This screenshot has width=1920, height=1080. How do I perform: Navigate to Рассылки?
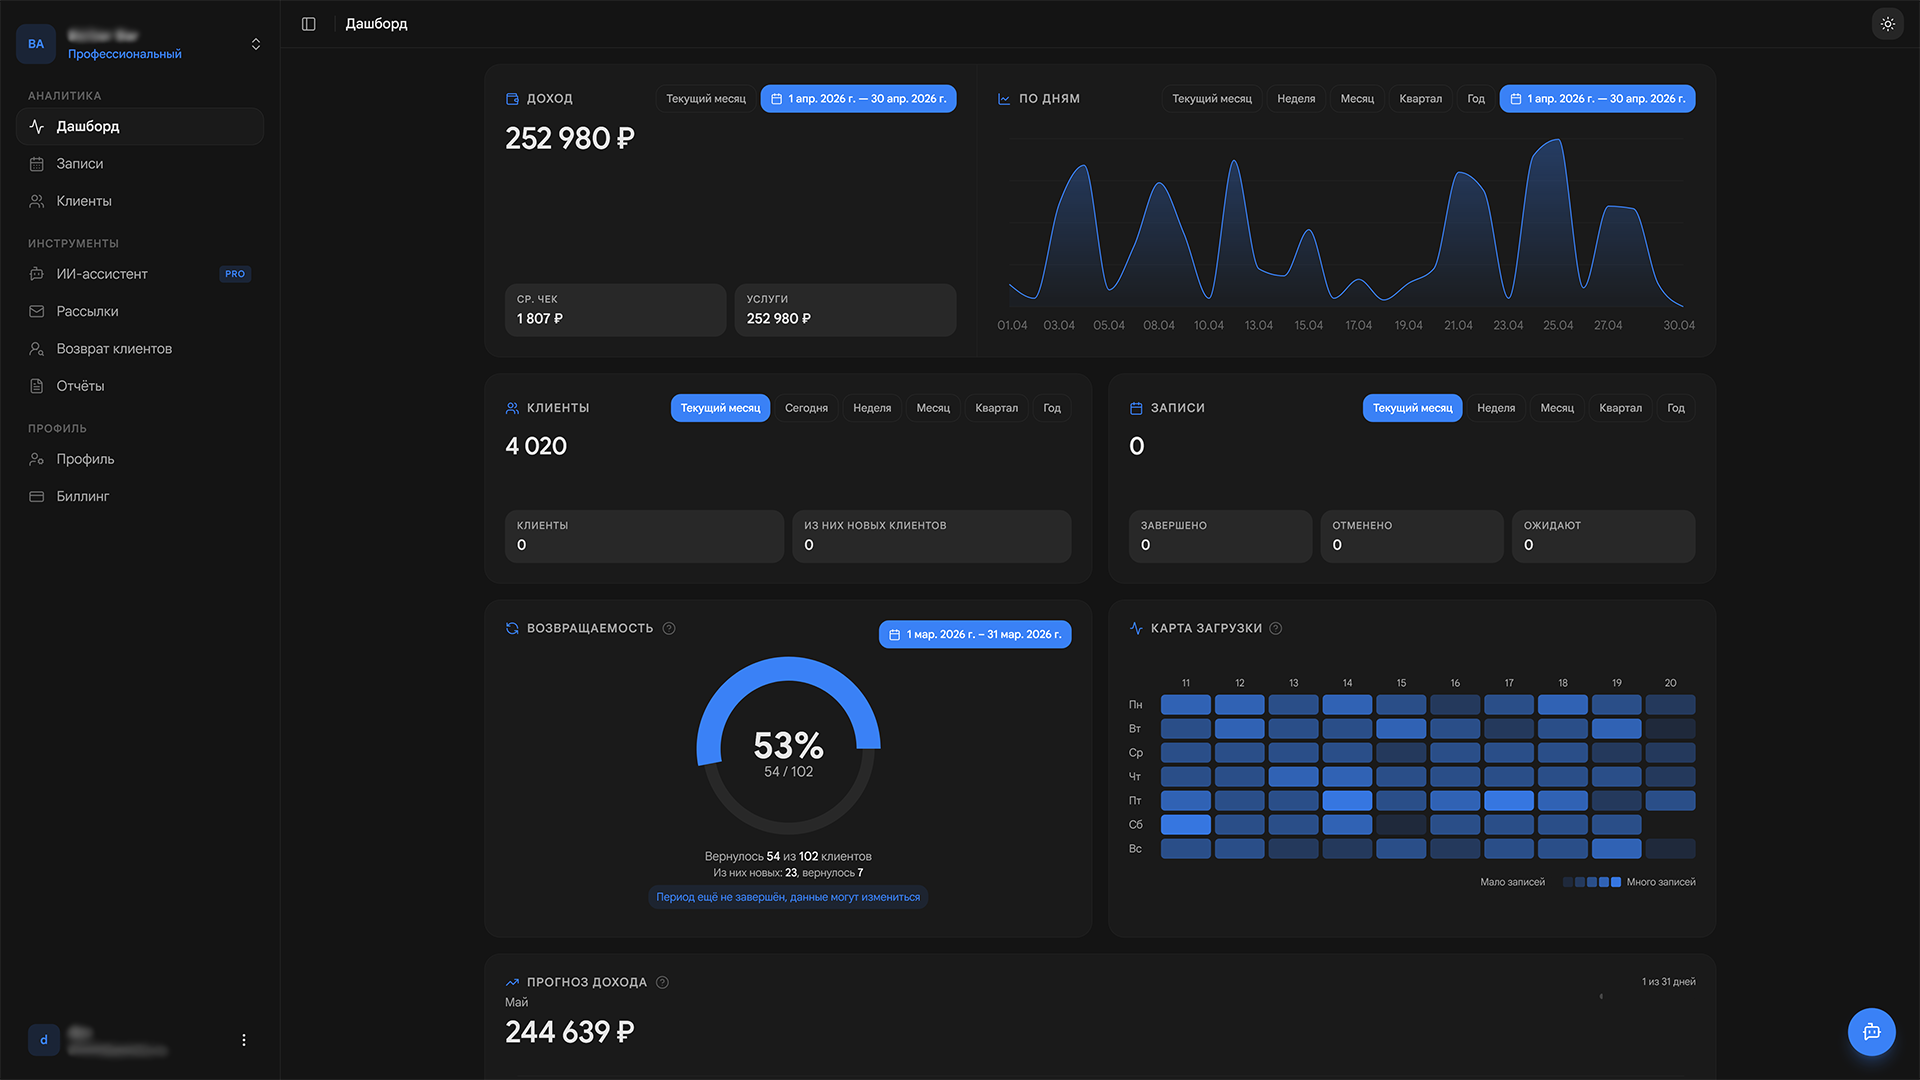[140, 311]
